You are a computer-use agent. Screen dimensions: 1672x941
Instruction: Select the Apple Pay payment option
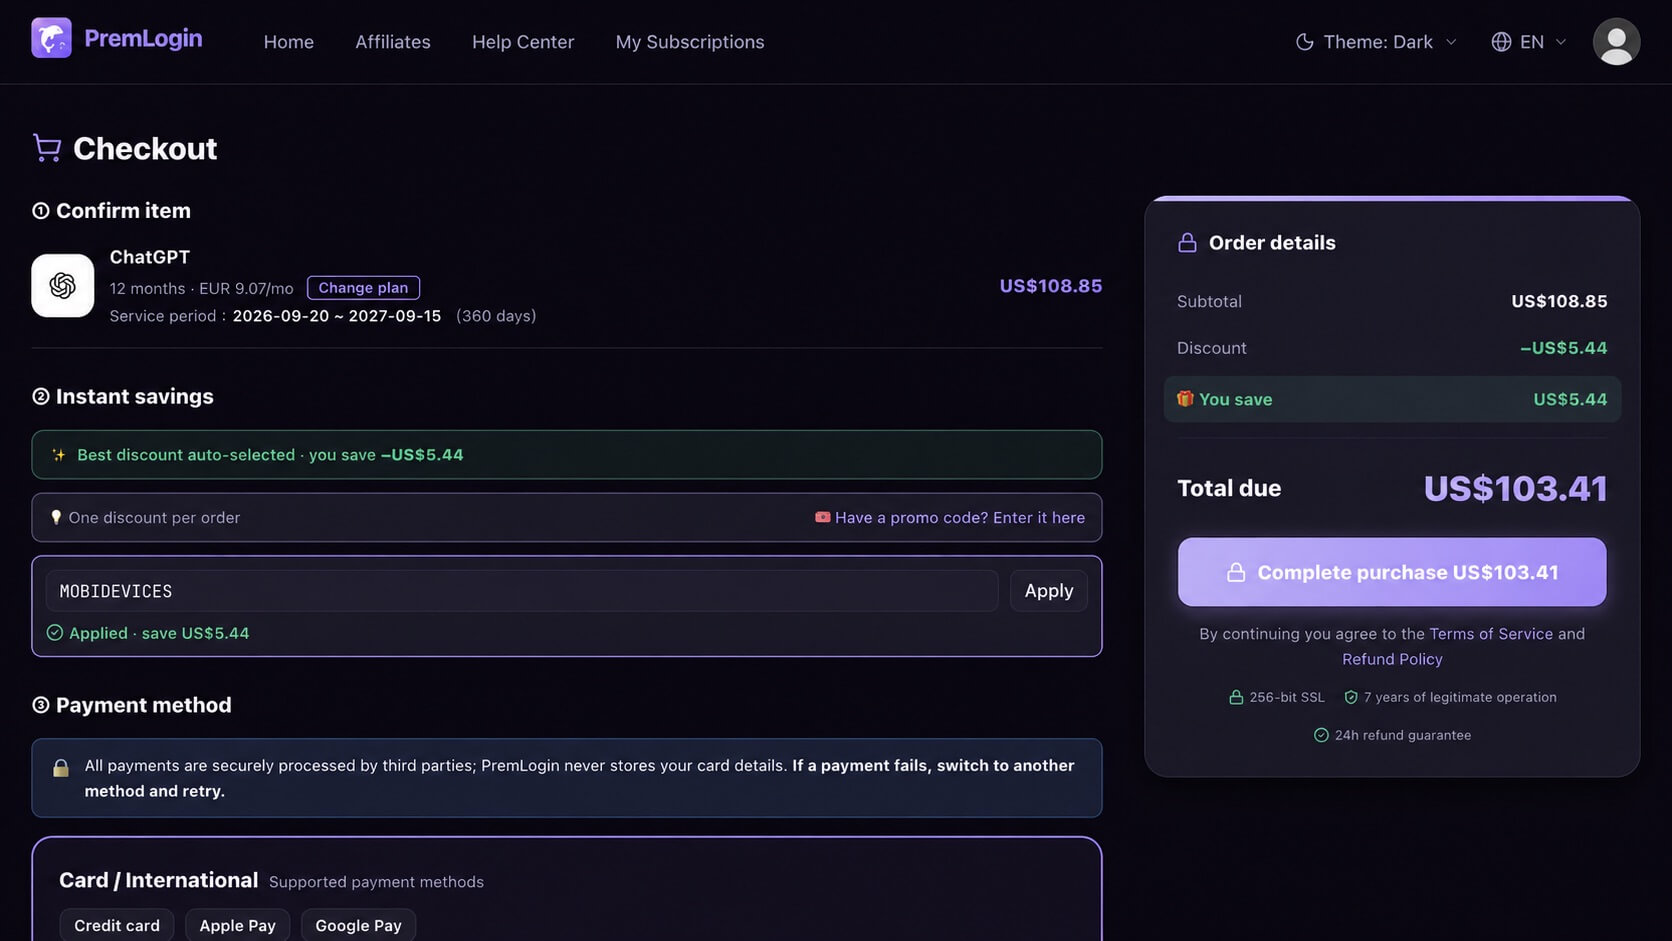[237, 925]
